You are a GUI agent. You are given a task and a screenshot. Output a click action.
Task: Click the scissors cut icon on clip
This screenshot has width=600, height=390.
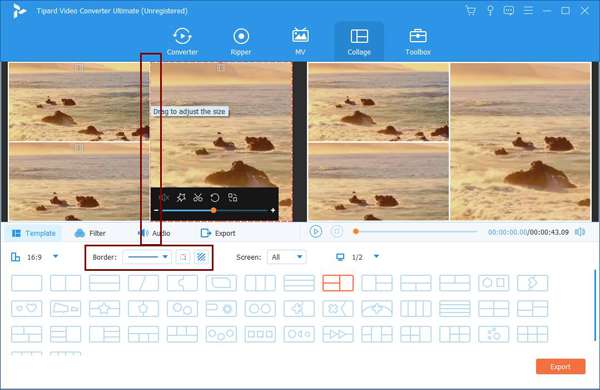tap(198, 197)
